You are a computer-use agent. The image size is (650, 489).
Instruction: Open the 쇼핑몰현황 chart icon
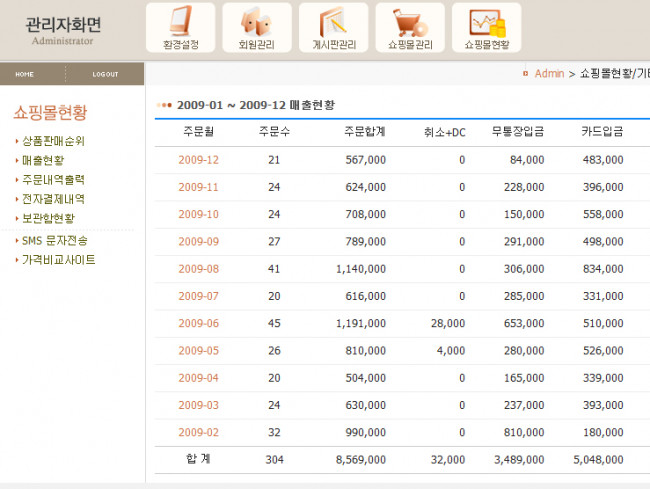coord(487,27)
